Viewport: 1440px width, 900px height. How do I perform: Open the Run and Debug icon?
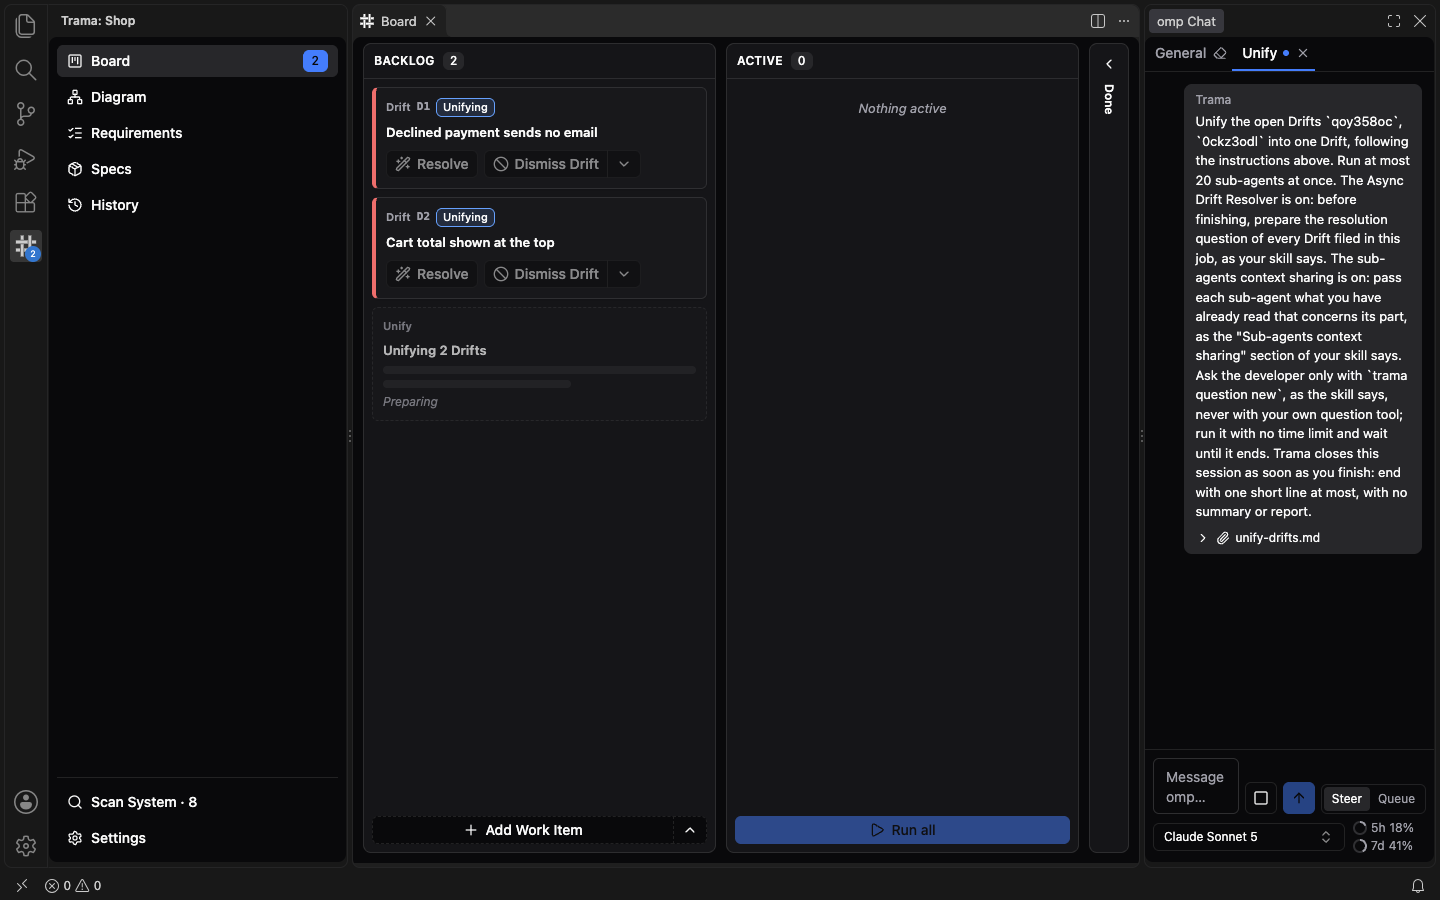[x=26, y=158]
